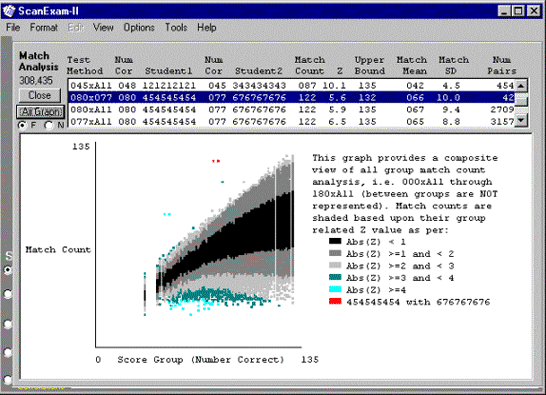Click the list scroll-down arrow
Screen dimensions: 546x395
pos(521,121)
